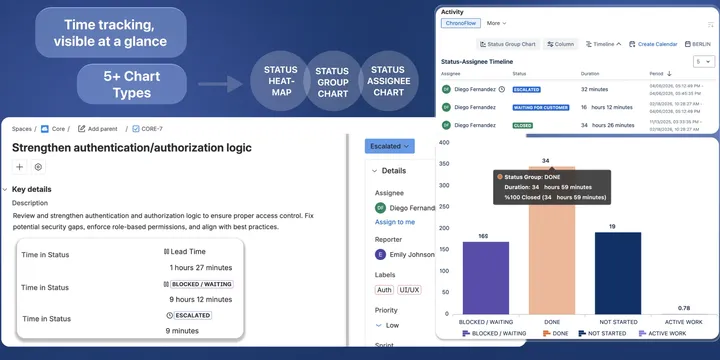Open the More activity menu
Image resolution: width=720 pixels, height=360 pixels.
click(496, 23)
